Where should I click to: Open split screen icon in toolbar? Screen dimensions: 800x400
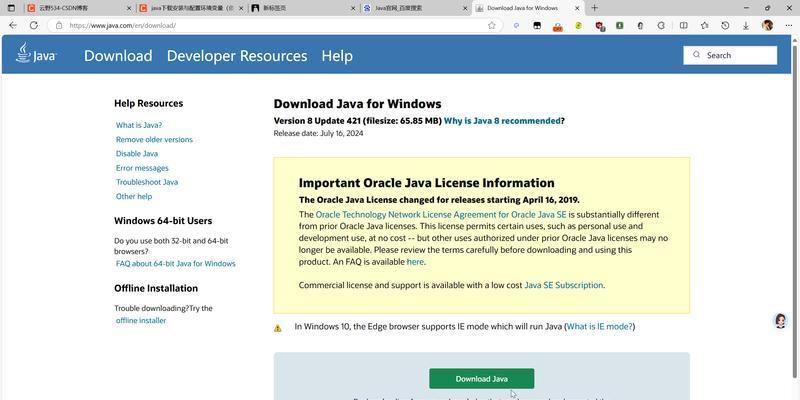coord(684,25)
